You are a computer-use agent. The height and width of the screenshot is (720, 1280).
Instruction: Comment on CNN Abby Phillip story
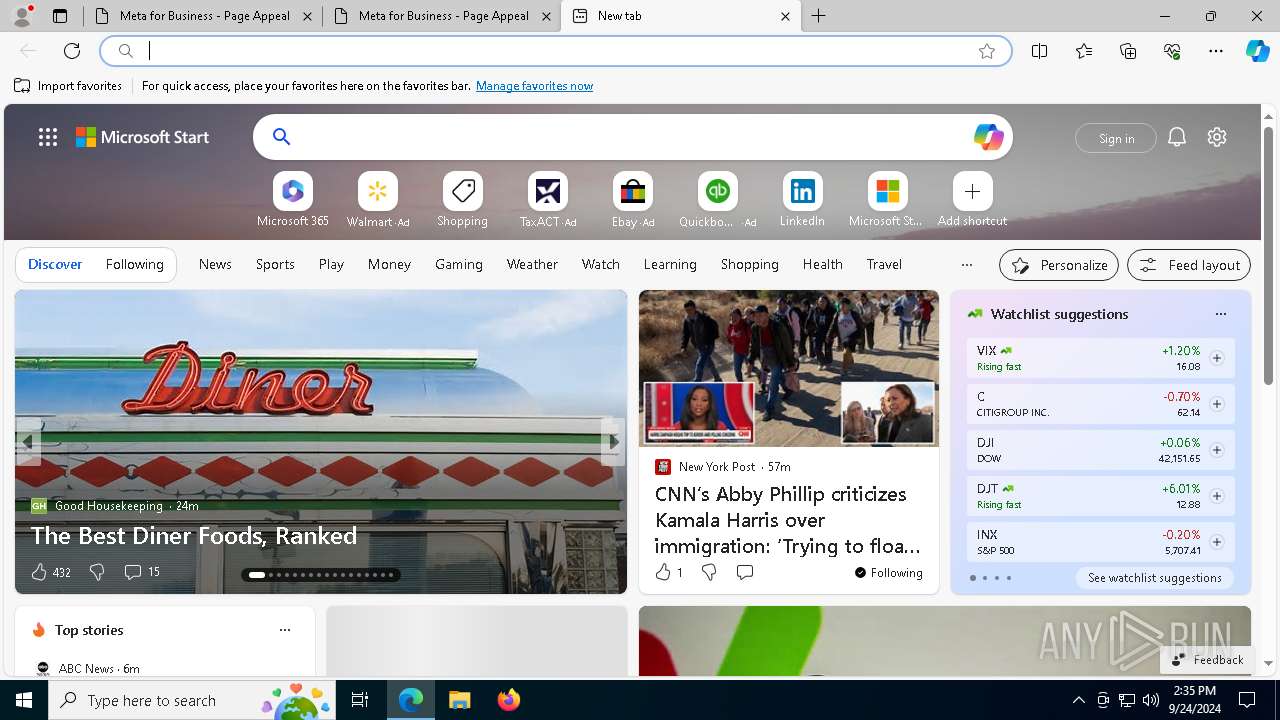(x=744, y=572)
